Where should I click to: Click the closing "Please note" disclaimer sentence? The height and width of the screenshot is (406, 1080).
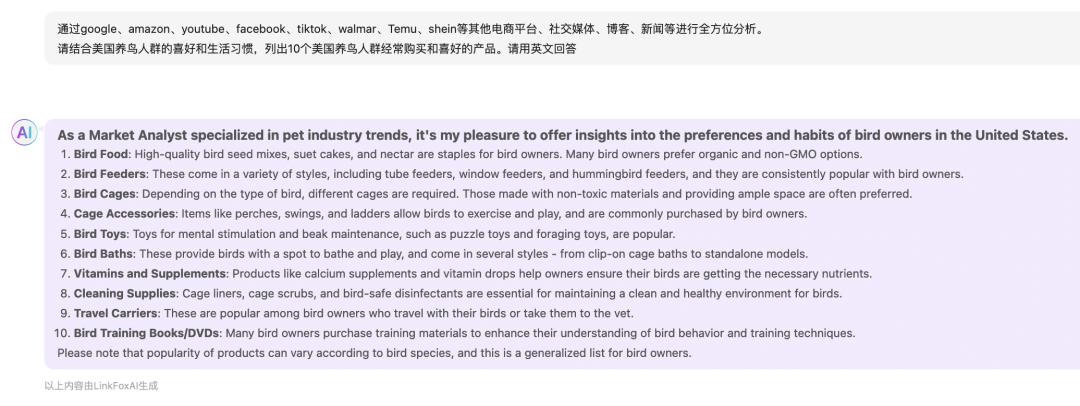(x=374, y=353)
